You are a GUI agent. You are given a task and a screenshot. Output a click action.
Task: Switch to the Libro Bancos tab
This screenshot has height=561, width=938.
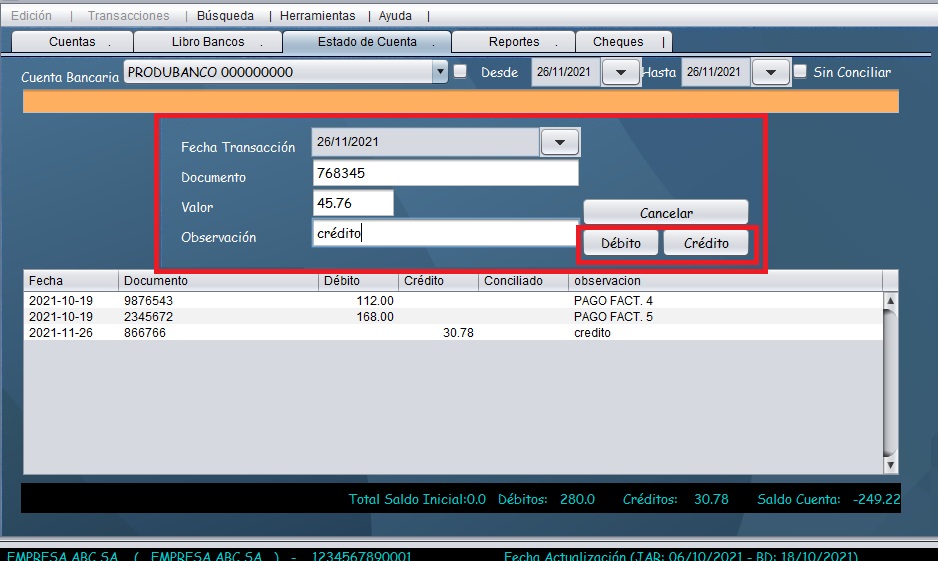pyautogui.click(x=207, y=42)
